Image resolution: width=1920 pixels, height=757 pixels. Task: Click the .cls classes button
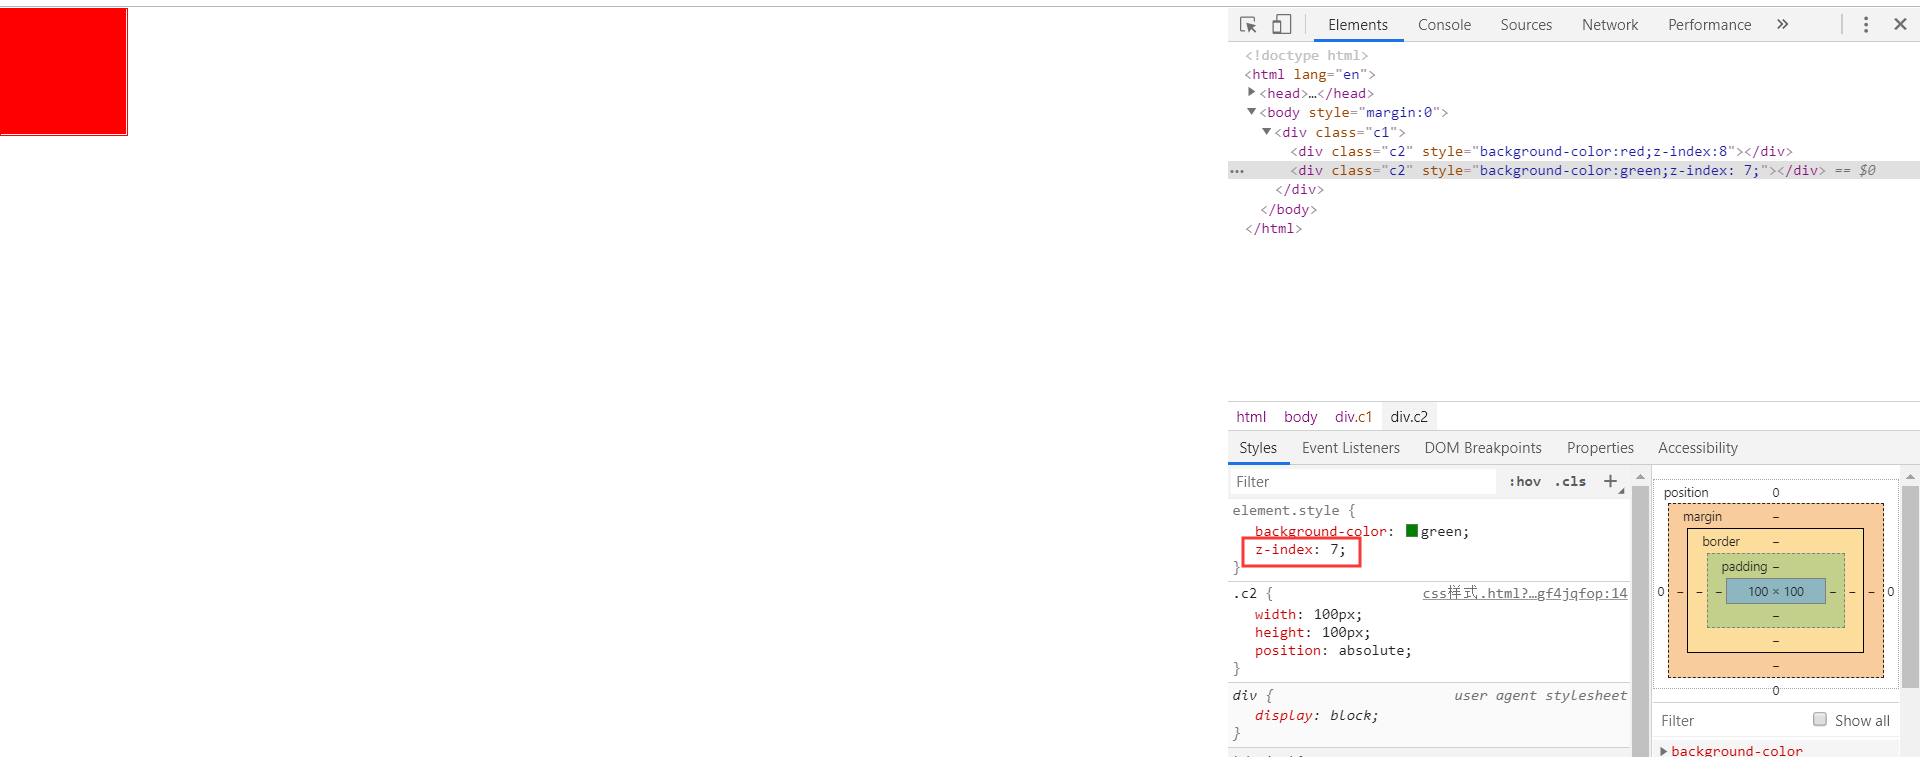coord(1570,482)
